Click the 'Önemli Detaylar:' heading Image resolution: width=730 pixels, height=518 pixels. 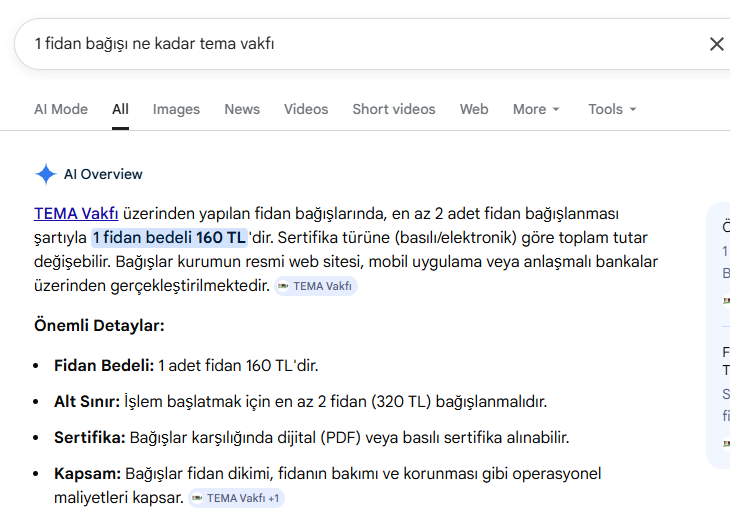pos(99,325)
